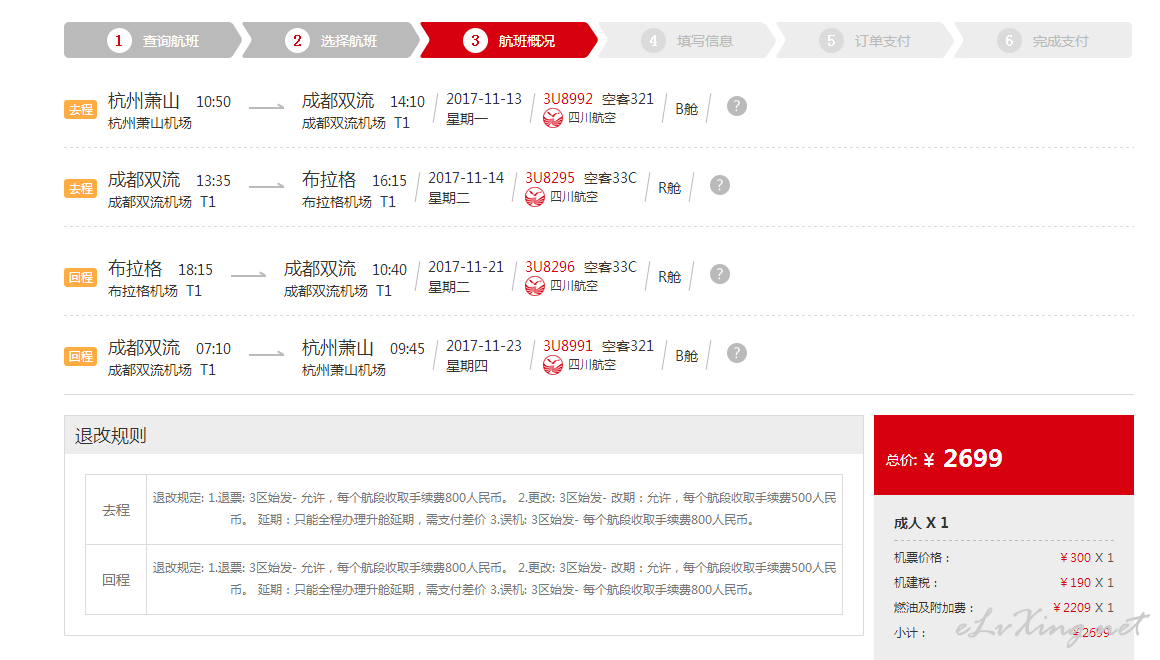The width and height of the screenshot is (1160, 660).
Task: Go to step 2 选择航班
Action: [x=331, y=40]
